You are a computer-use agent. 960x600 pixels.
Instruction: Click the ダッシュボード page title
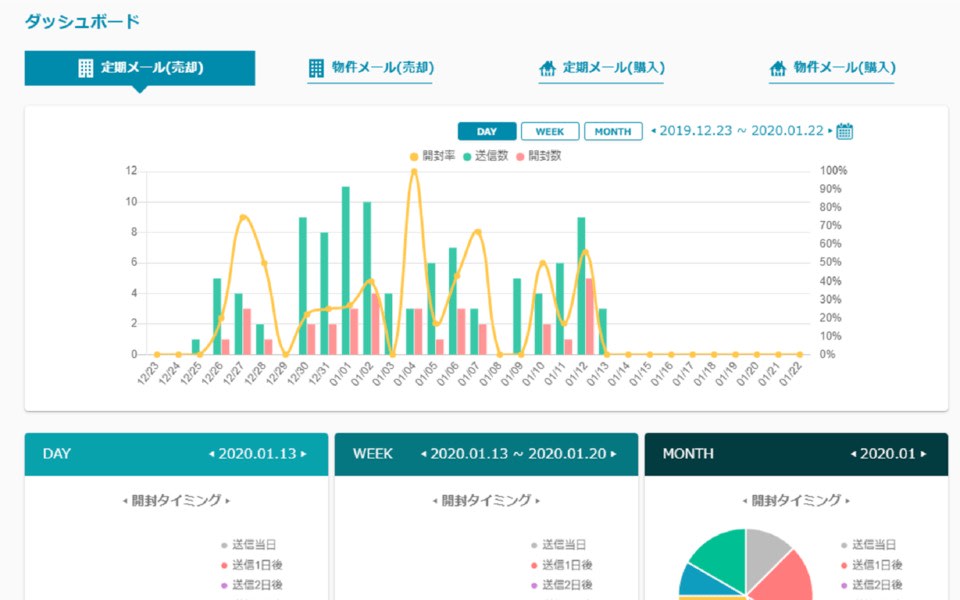[82, 22]
